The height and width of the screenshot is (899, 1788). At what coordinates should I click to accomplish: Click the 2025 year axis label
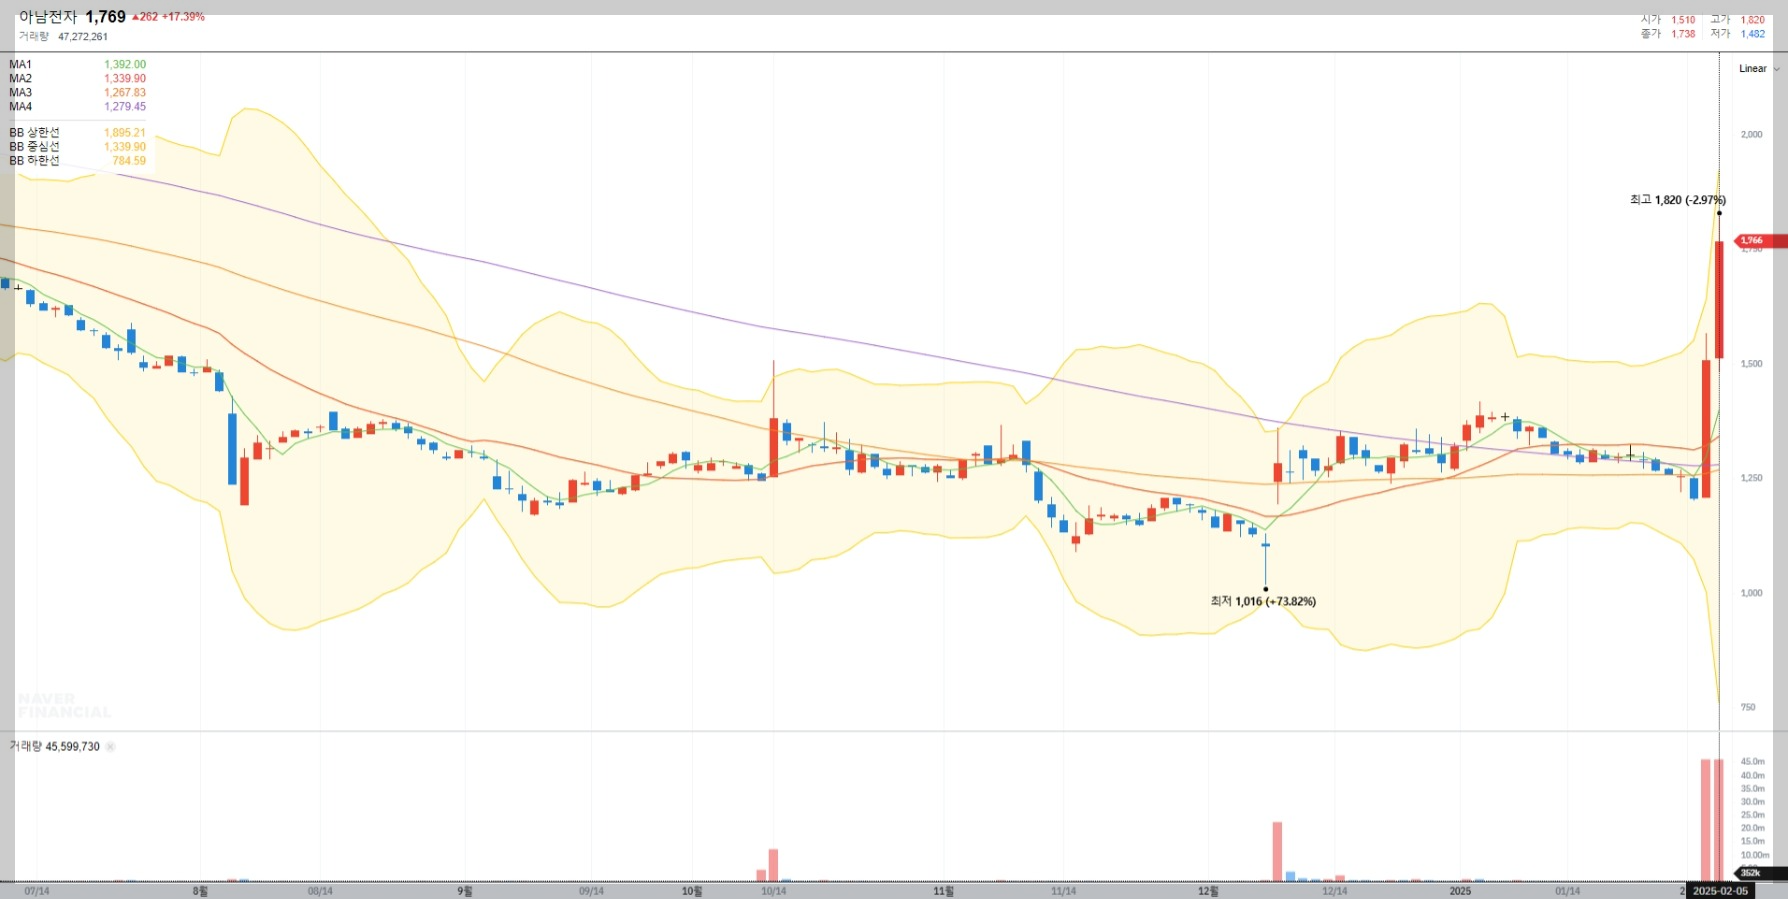point(1460,891)
